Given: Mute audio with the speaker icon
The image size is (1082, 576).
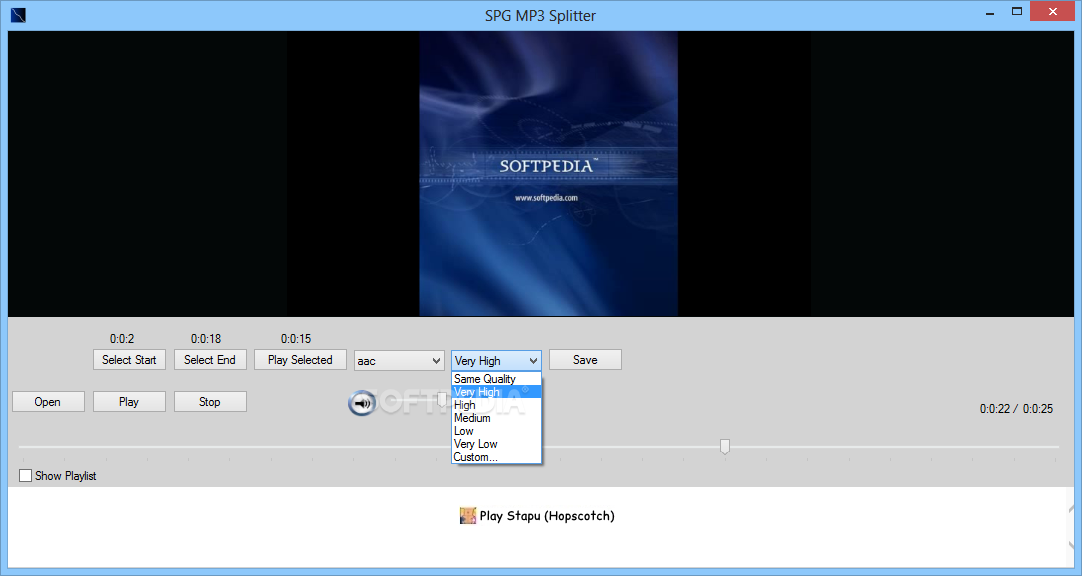Looking at the screenshot, I should (x=362, y=403).
